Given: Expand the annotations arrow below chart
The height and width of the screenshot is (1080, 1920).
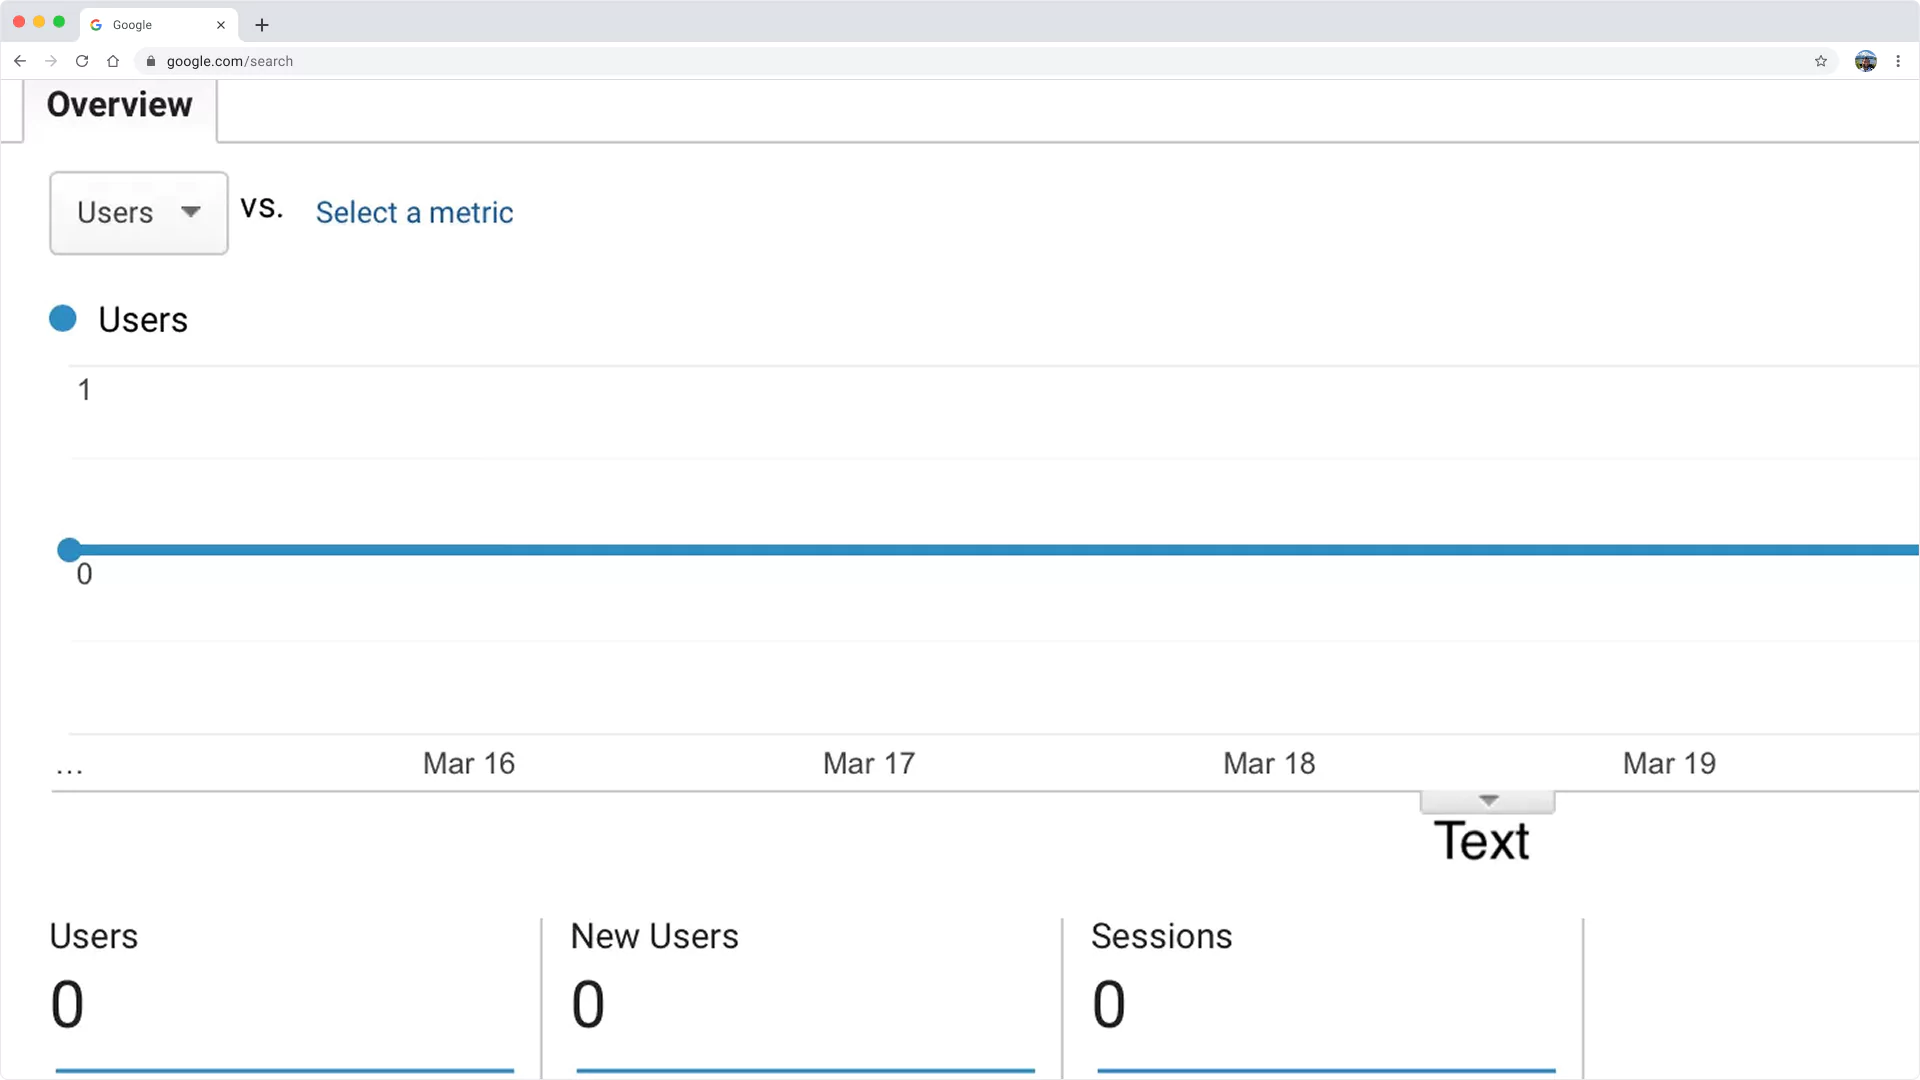Looking at the screenshot, I should tap(1488, 801).
